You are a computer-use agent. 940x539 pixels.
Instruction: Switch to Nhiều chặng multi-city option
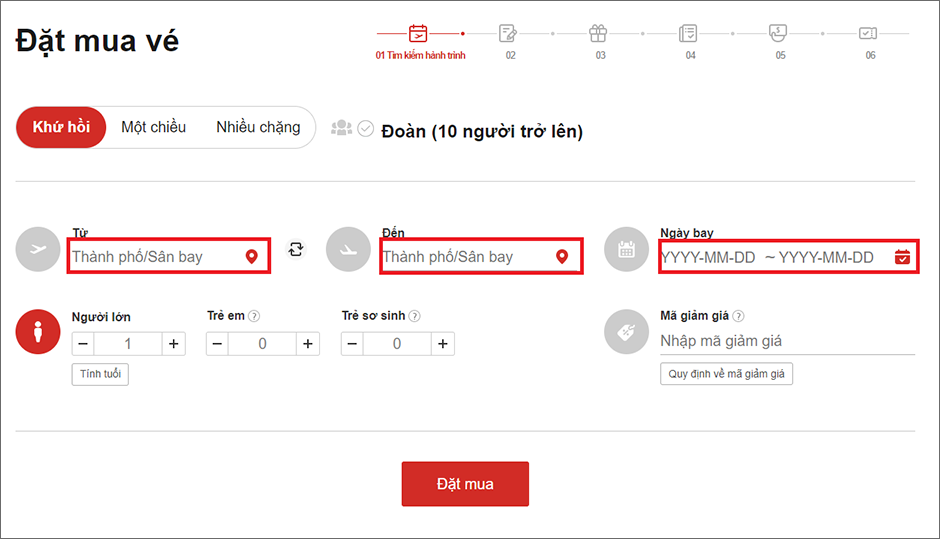(x=258, y=128)
